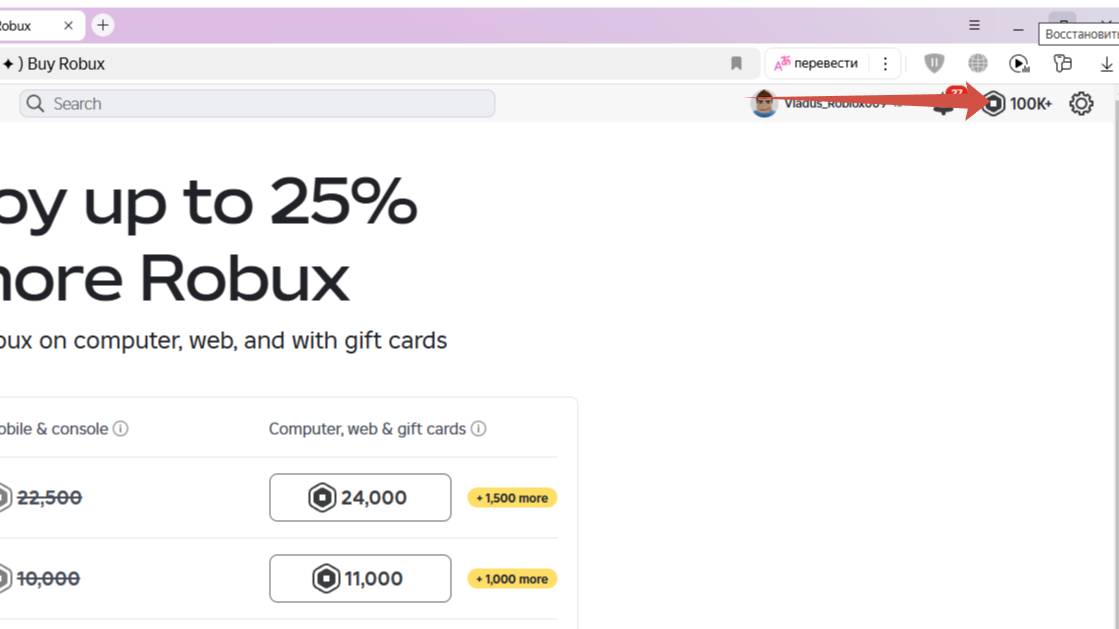Close the Robux browser tab
This screenshot has width=1119, height=629.
68,25
